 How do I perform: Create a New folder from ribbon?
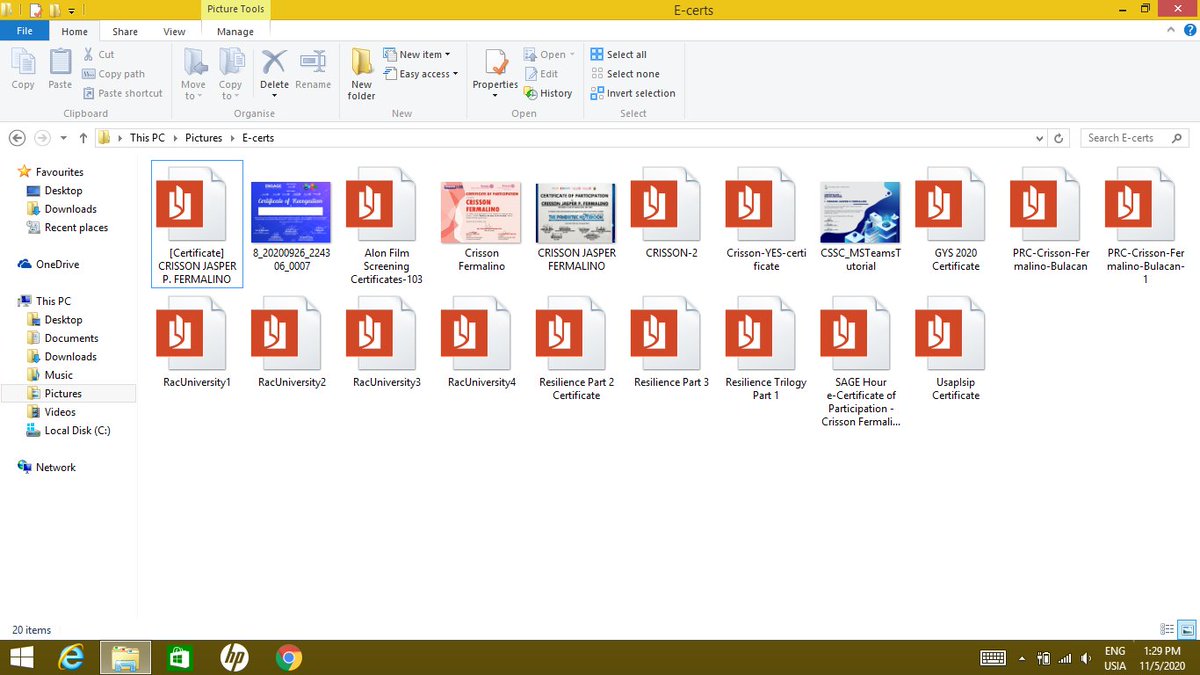[x=362, y=75]
